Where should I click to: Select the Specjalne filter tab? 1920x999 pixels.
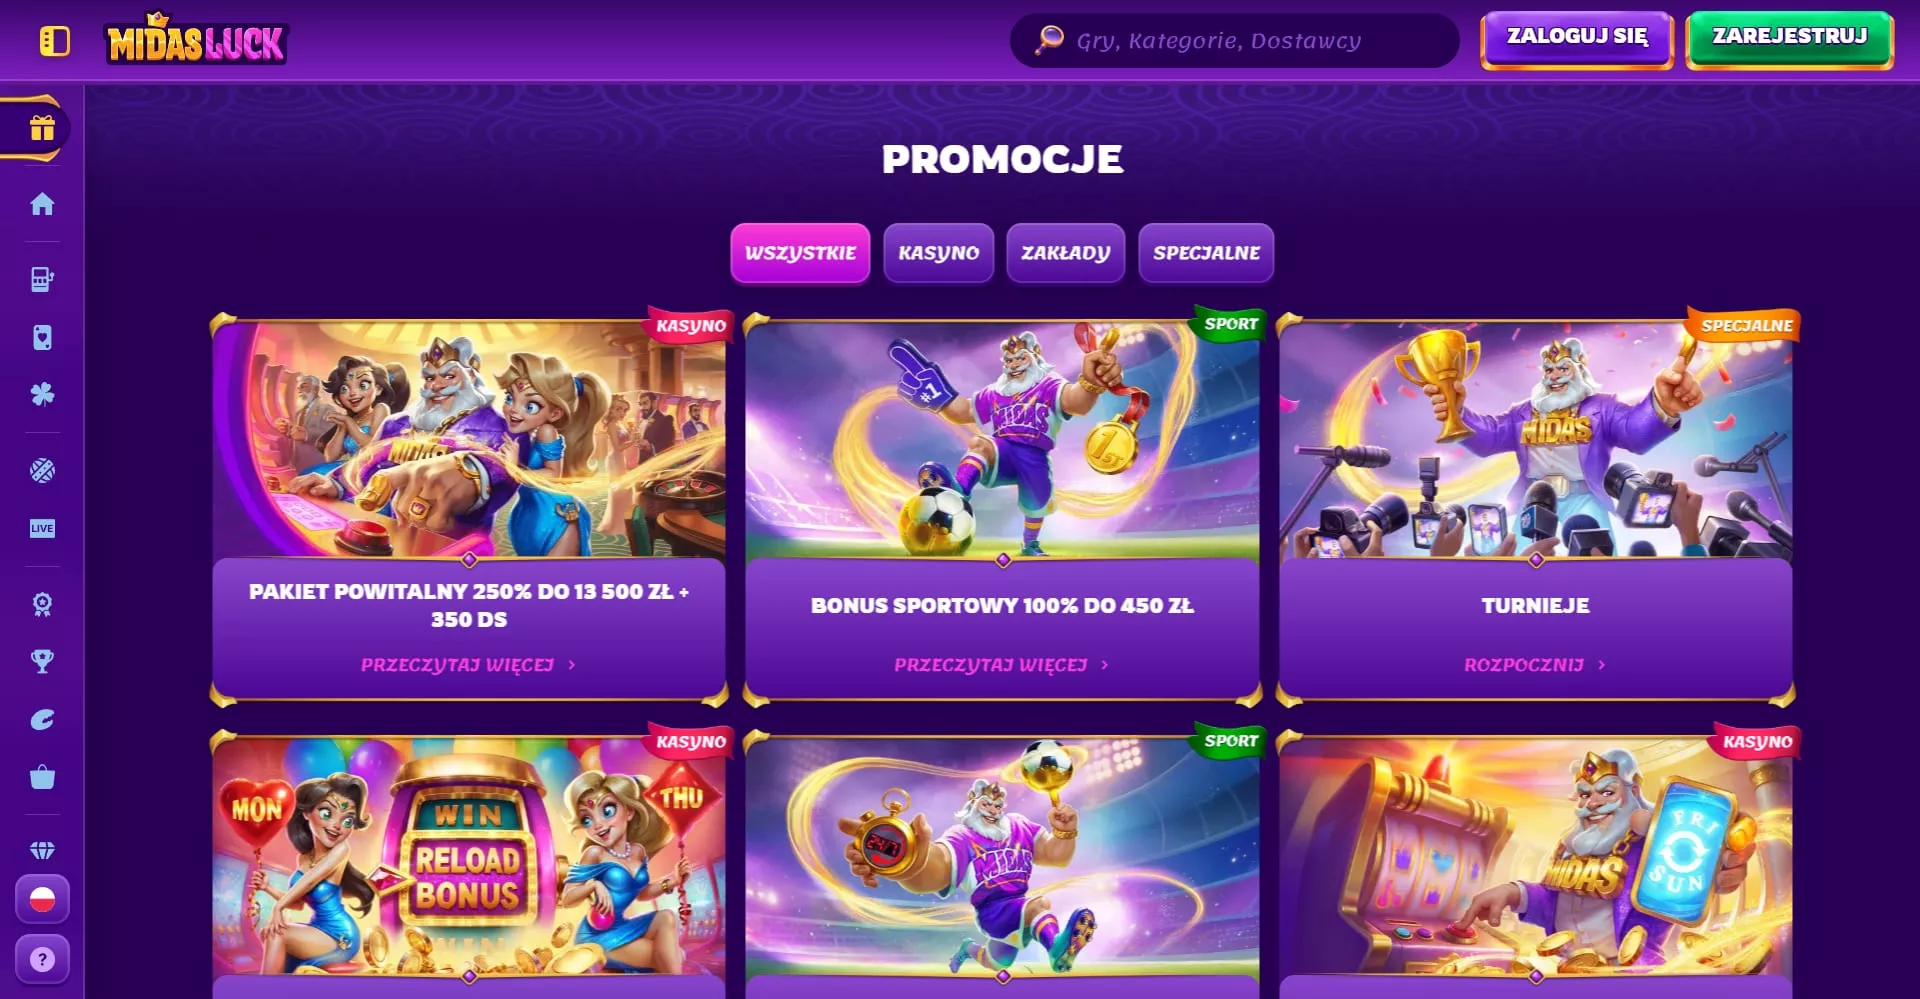tap(1206, 253)
